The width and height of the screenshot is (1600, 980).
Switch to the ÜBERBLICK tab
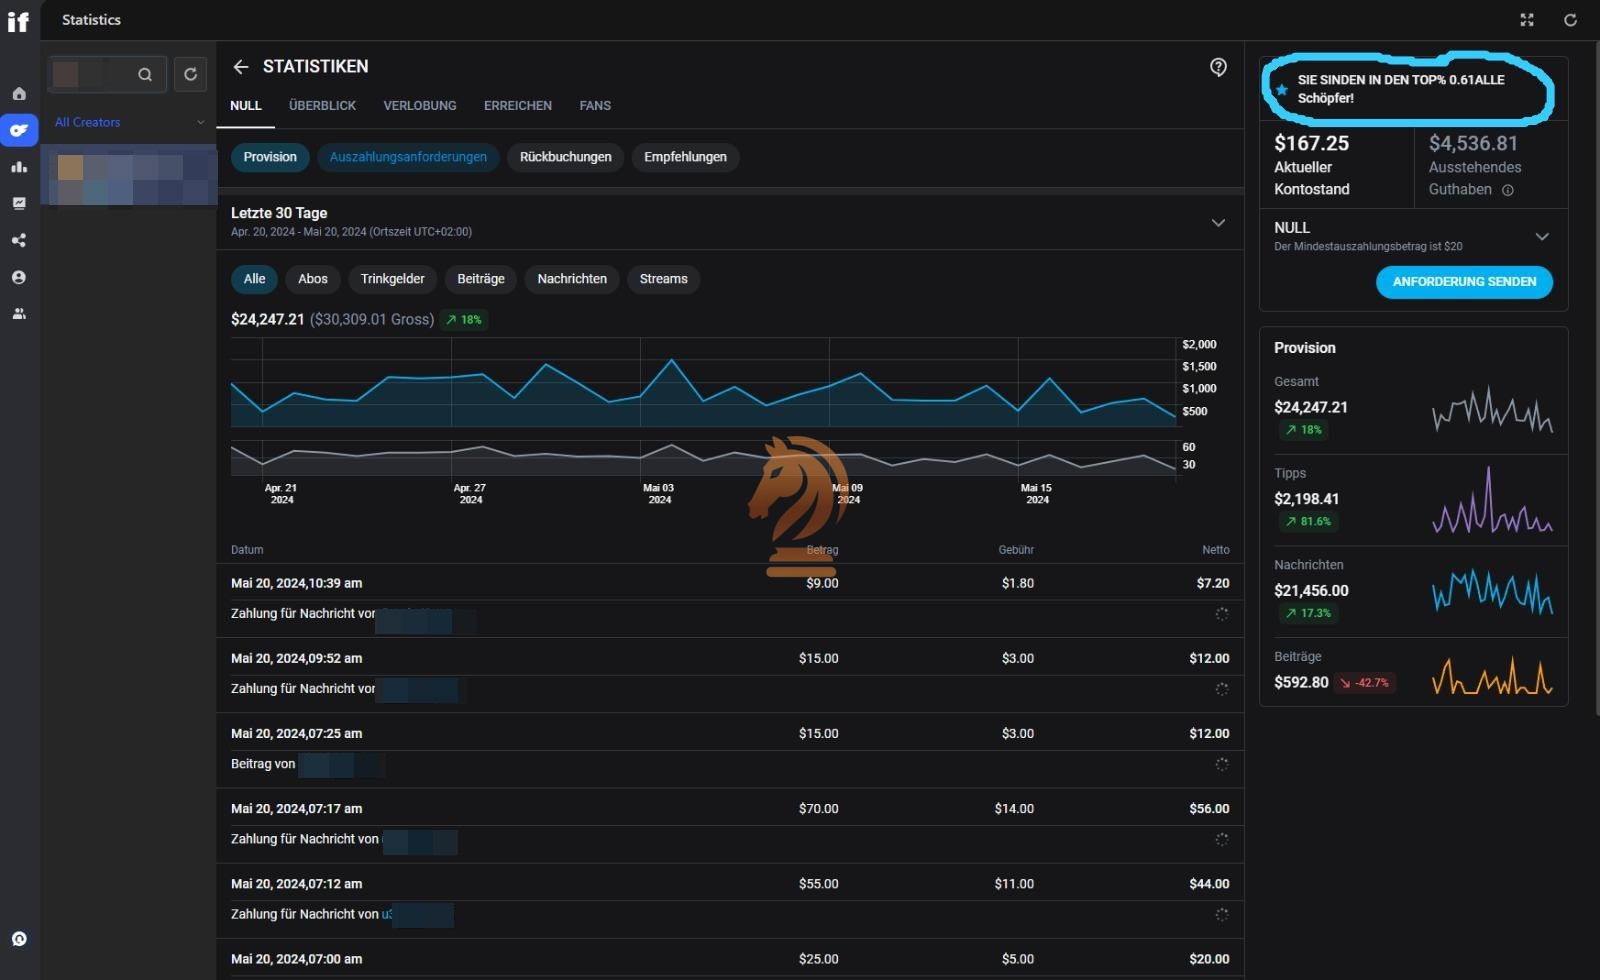pos(322,105)
